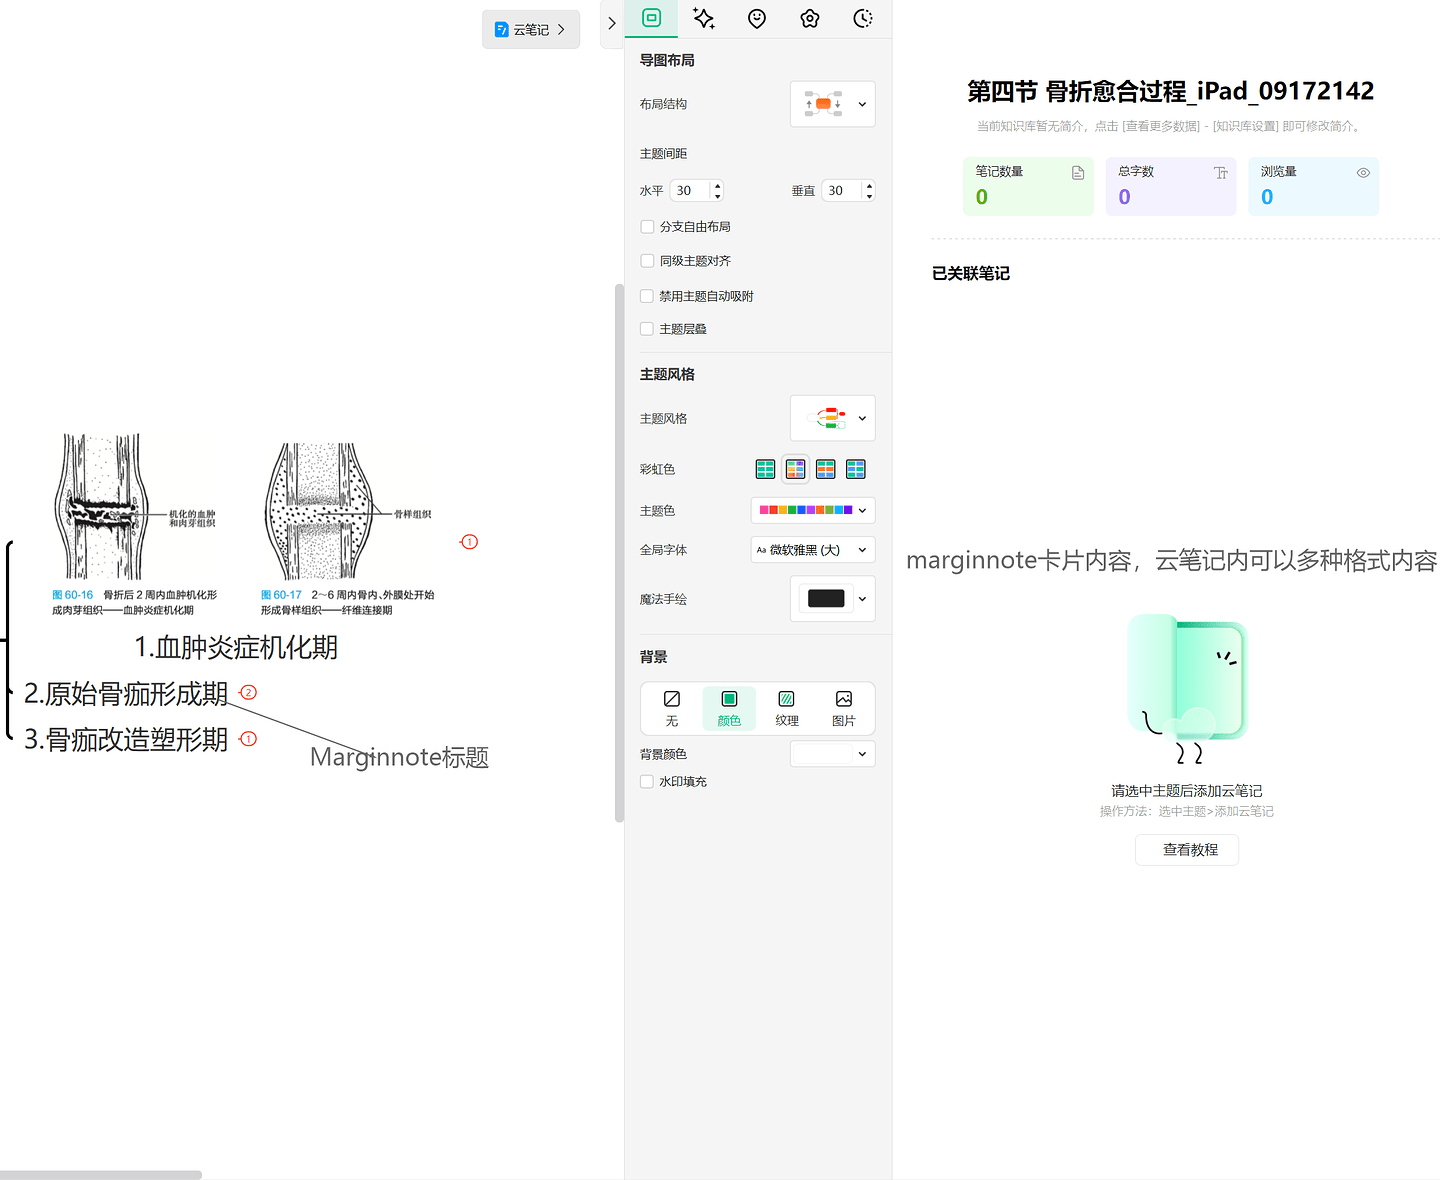Enable 分支自由布局 checkbox

coord(647,227)
